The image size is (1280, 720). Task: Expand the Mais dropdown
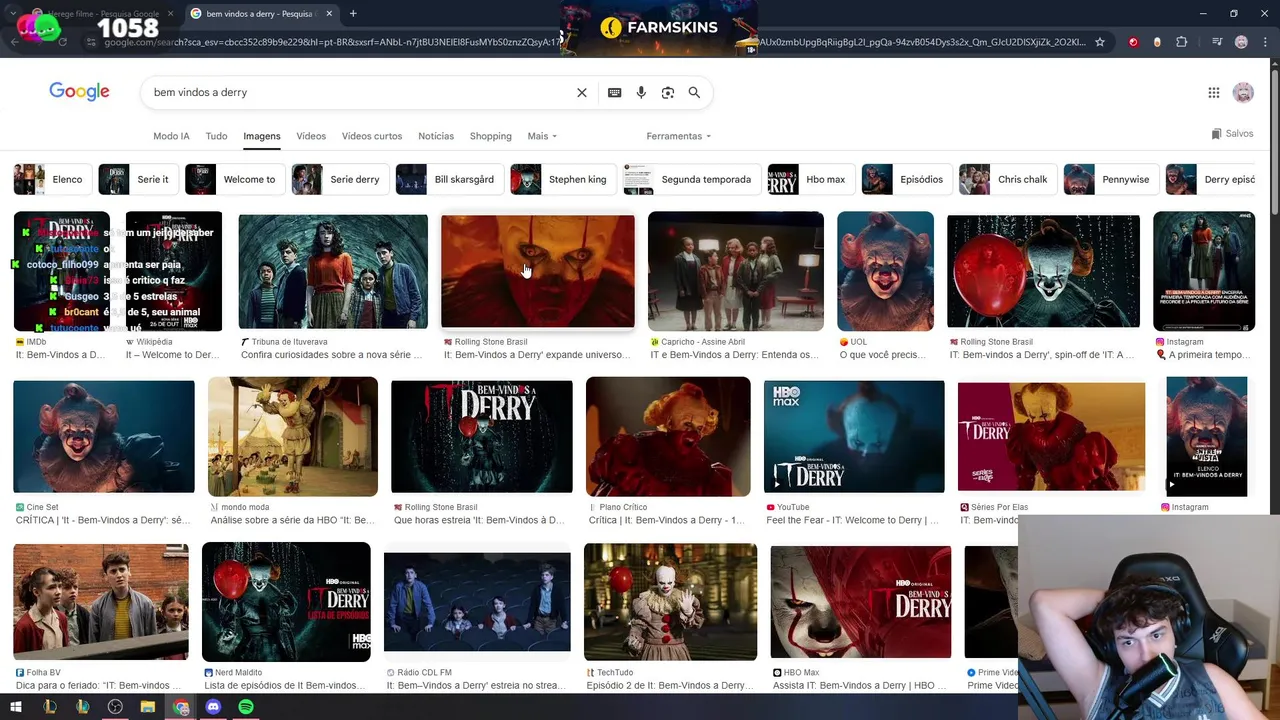(x=542, y=136)
